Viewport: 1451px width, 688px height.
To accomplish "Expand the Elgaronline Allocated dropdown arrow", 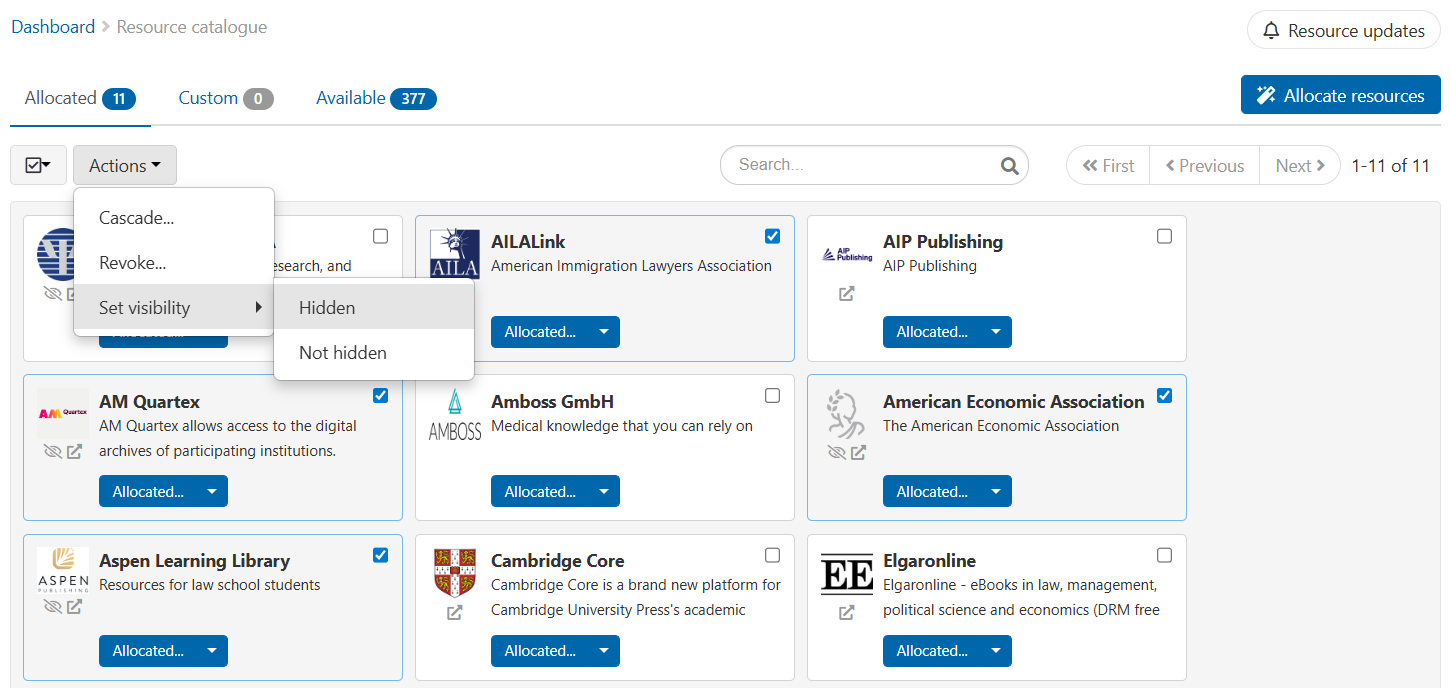I will 996,651.
